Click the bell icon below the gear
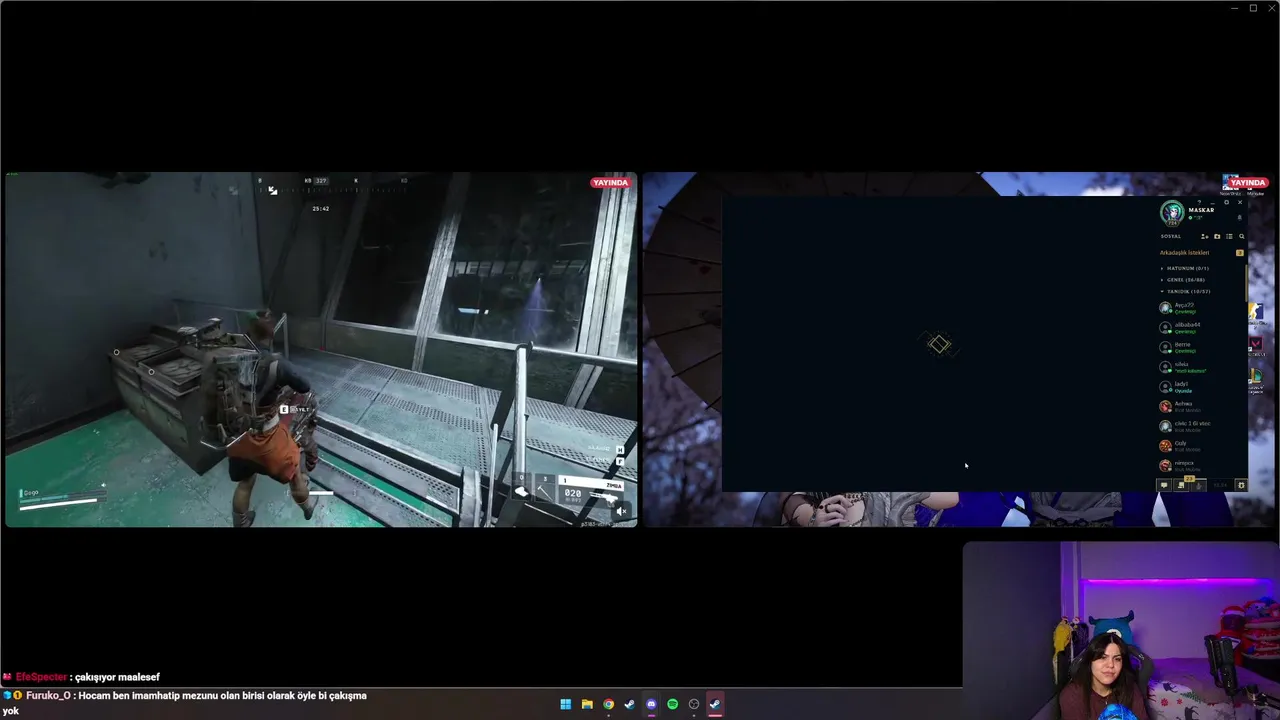1280x720 pixels. point(1240,217)
